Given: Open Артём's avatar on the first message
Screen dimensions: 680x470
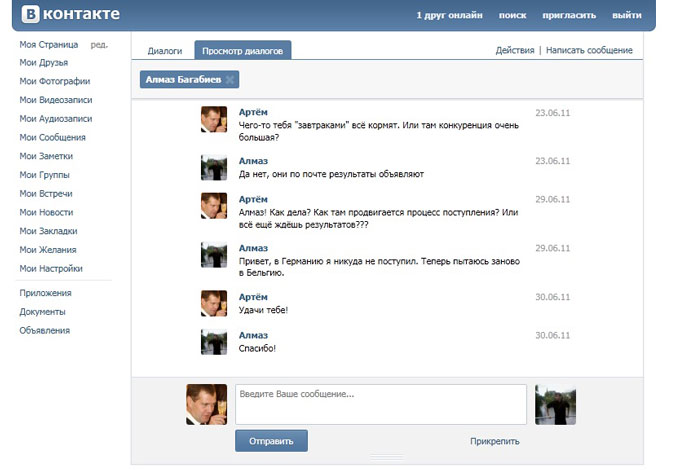Looking at the screenshot, I should [214, 120].
